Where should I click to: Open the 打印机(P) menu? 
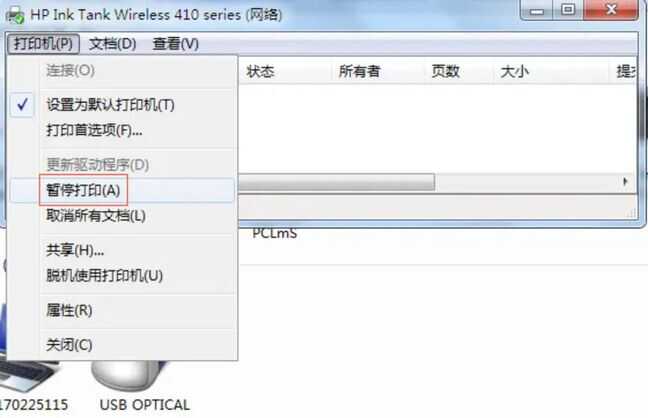tap(43, 43)
